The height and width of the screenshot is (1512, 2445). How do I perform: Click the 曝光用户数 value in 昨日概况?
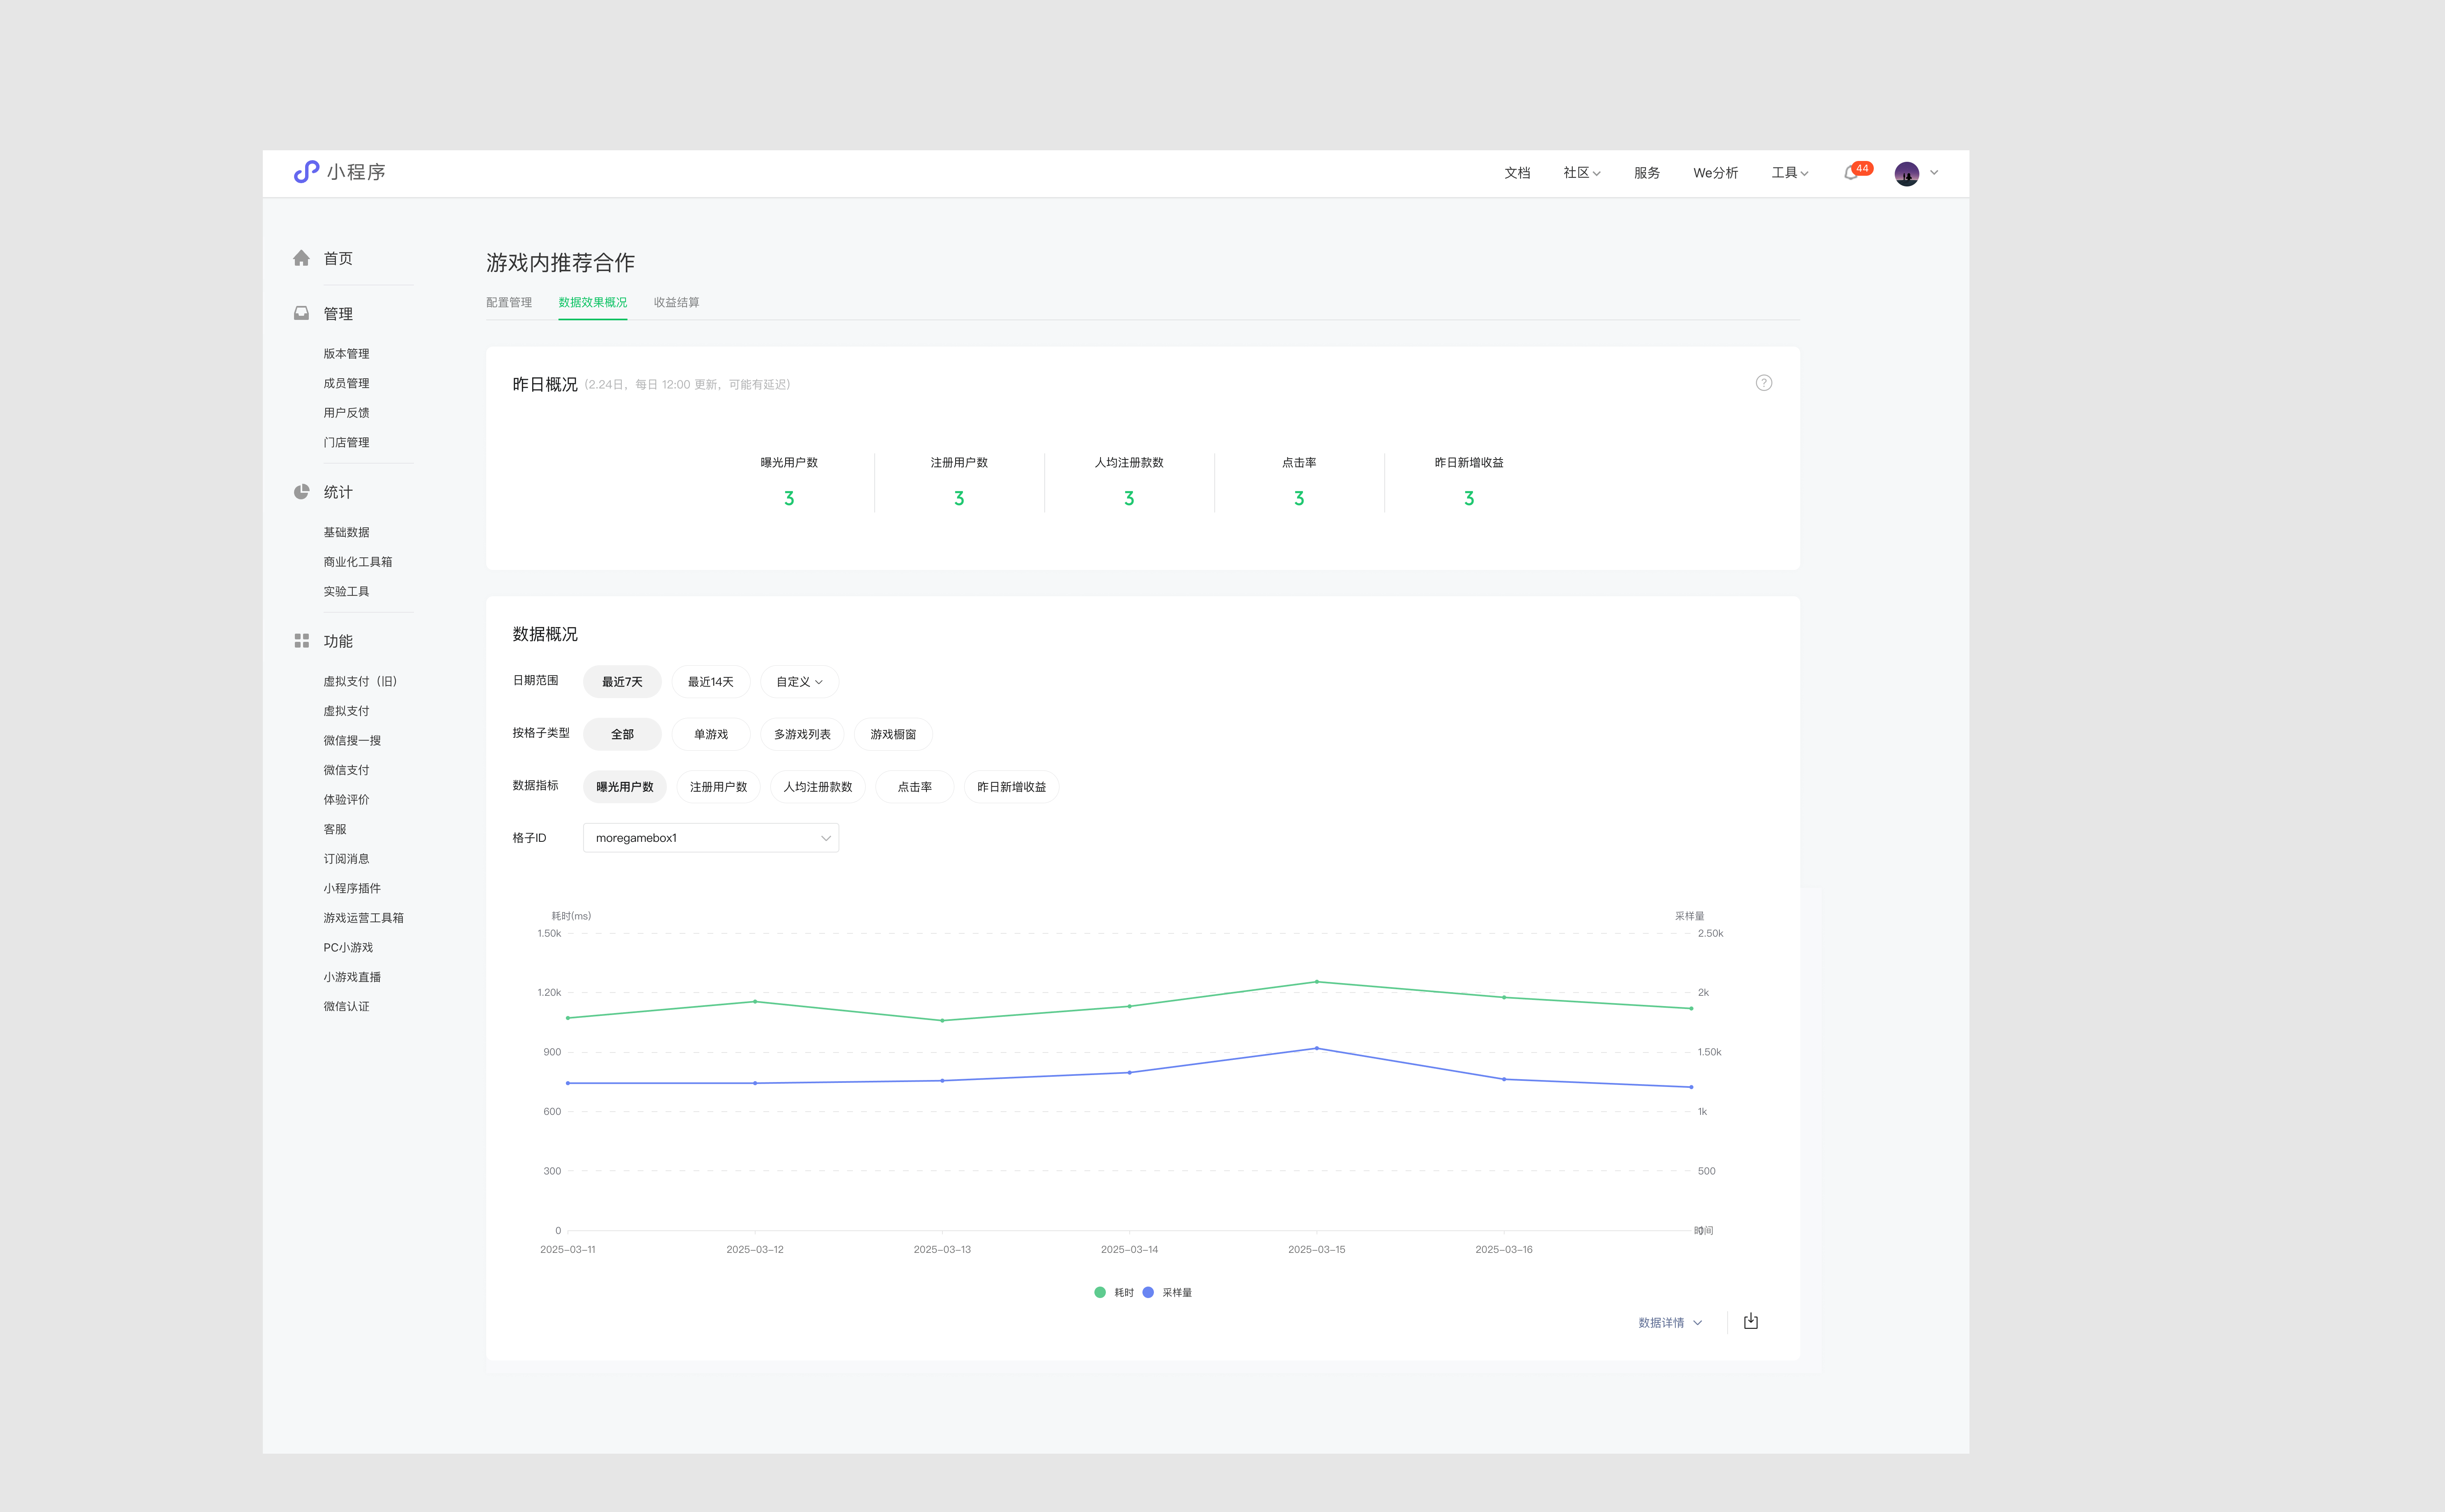pyautogui.click(x=789, y=498)
